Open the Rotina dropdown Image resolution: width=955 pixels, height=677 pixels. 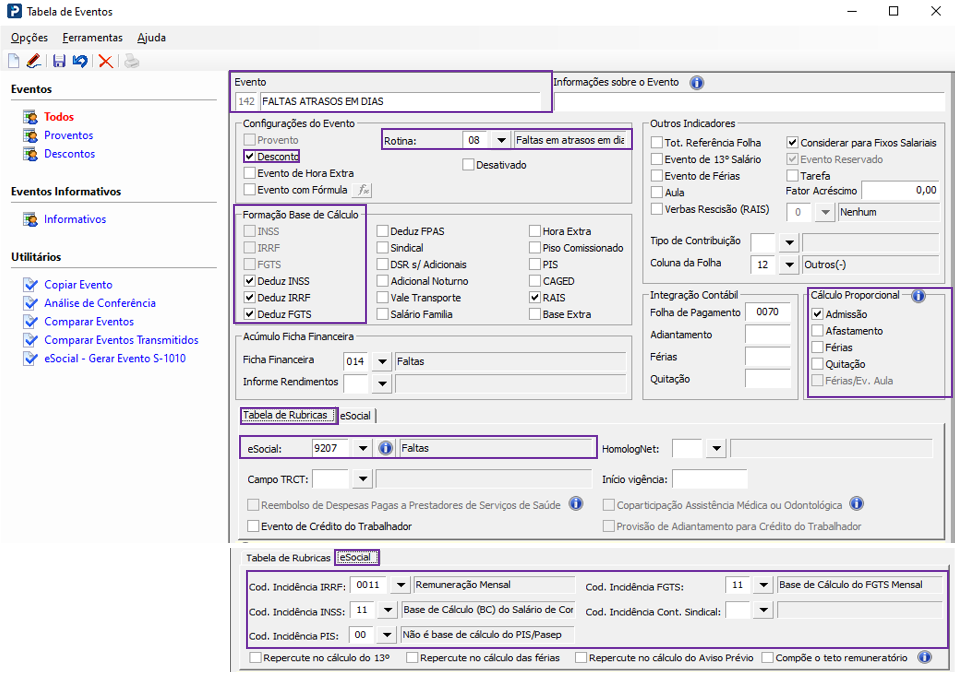click(502, 141)
